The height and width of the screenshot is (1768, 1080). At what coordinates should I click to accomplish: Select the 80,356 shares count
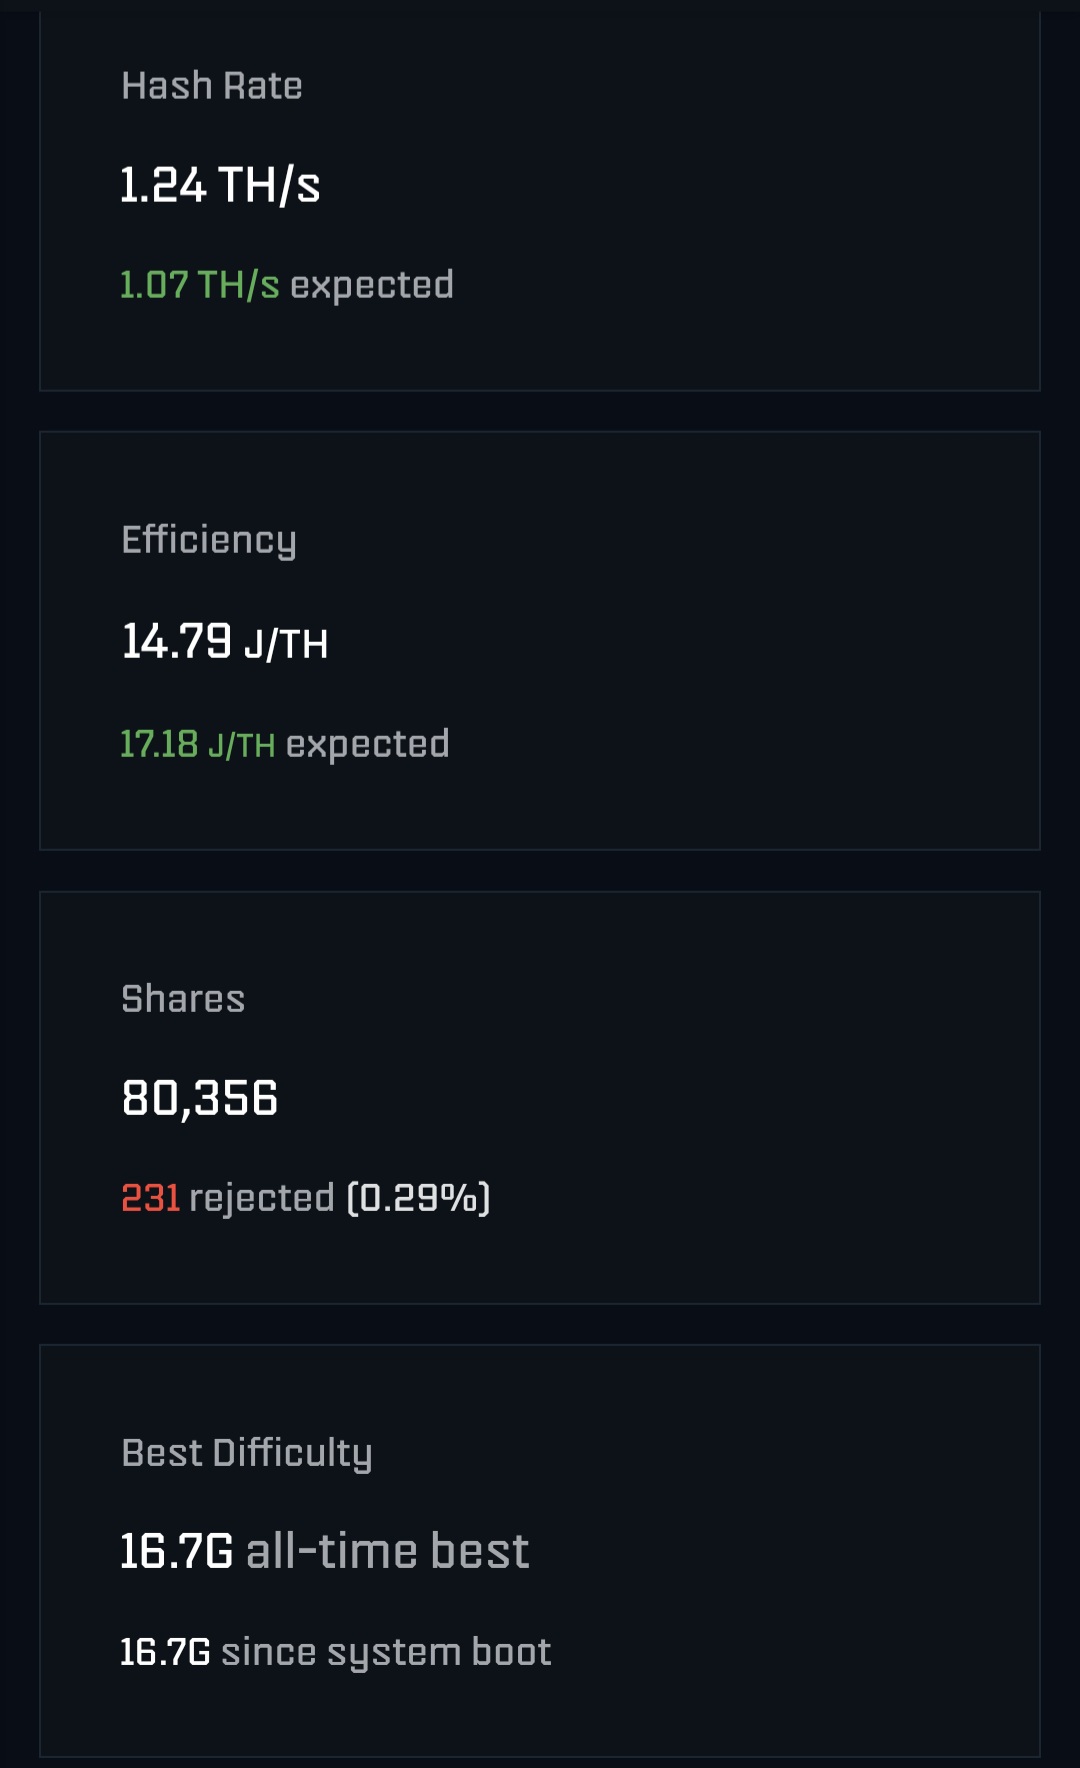(x=199, y=1098)
